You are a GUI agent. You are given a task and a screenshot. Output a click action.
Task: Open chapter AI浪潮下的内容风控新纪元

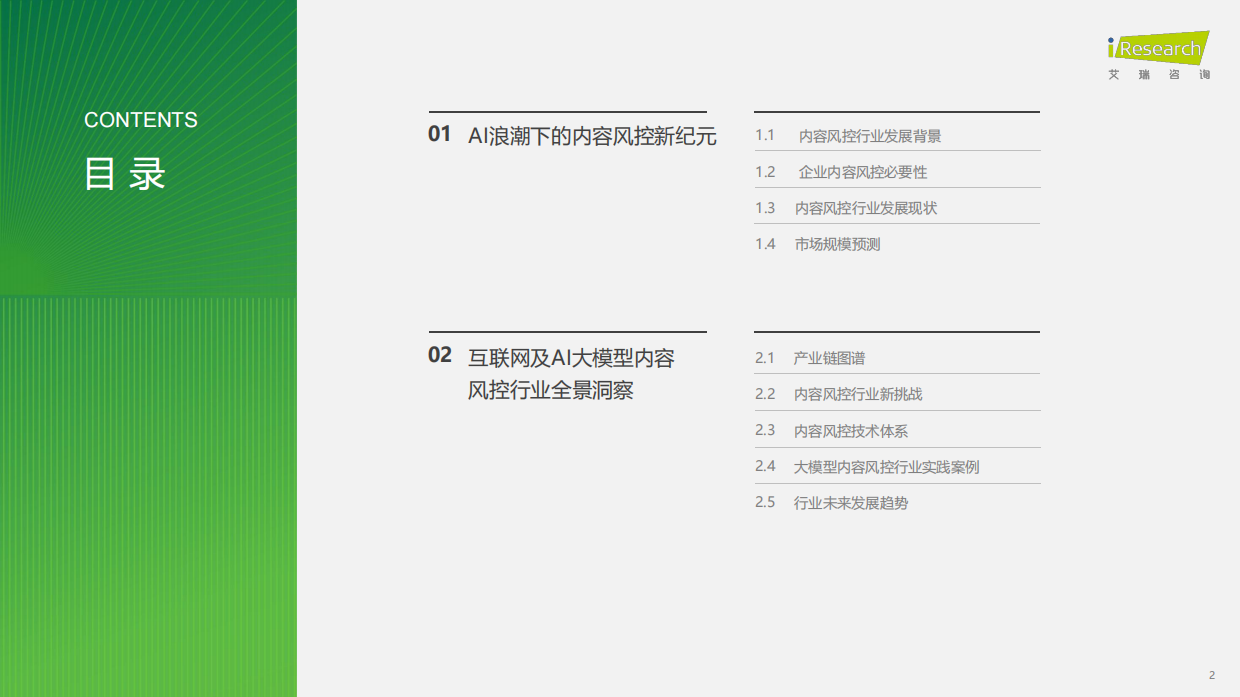(592, 137)
